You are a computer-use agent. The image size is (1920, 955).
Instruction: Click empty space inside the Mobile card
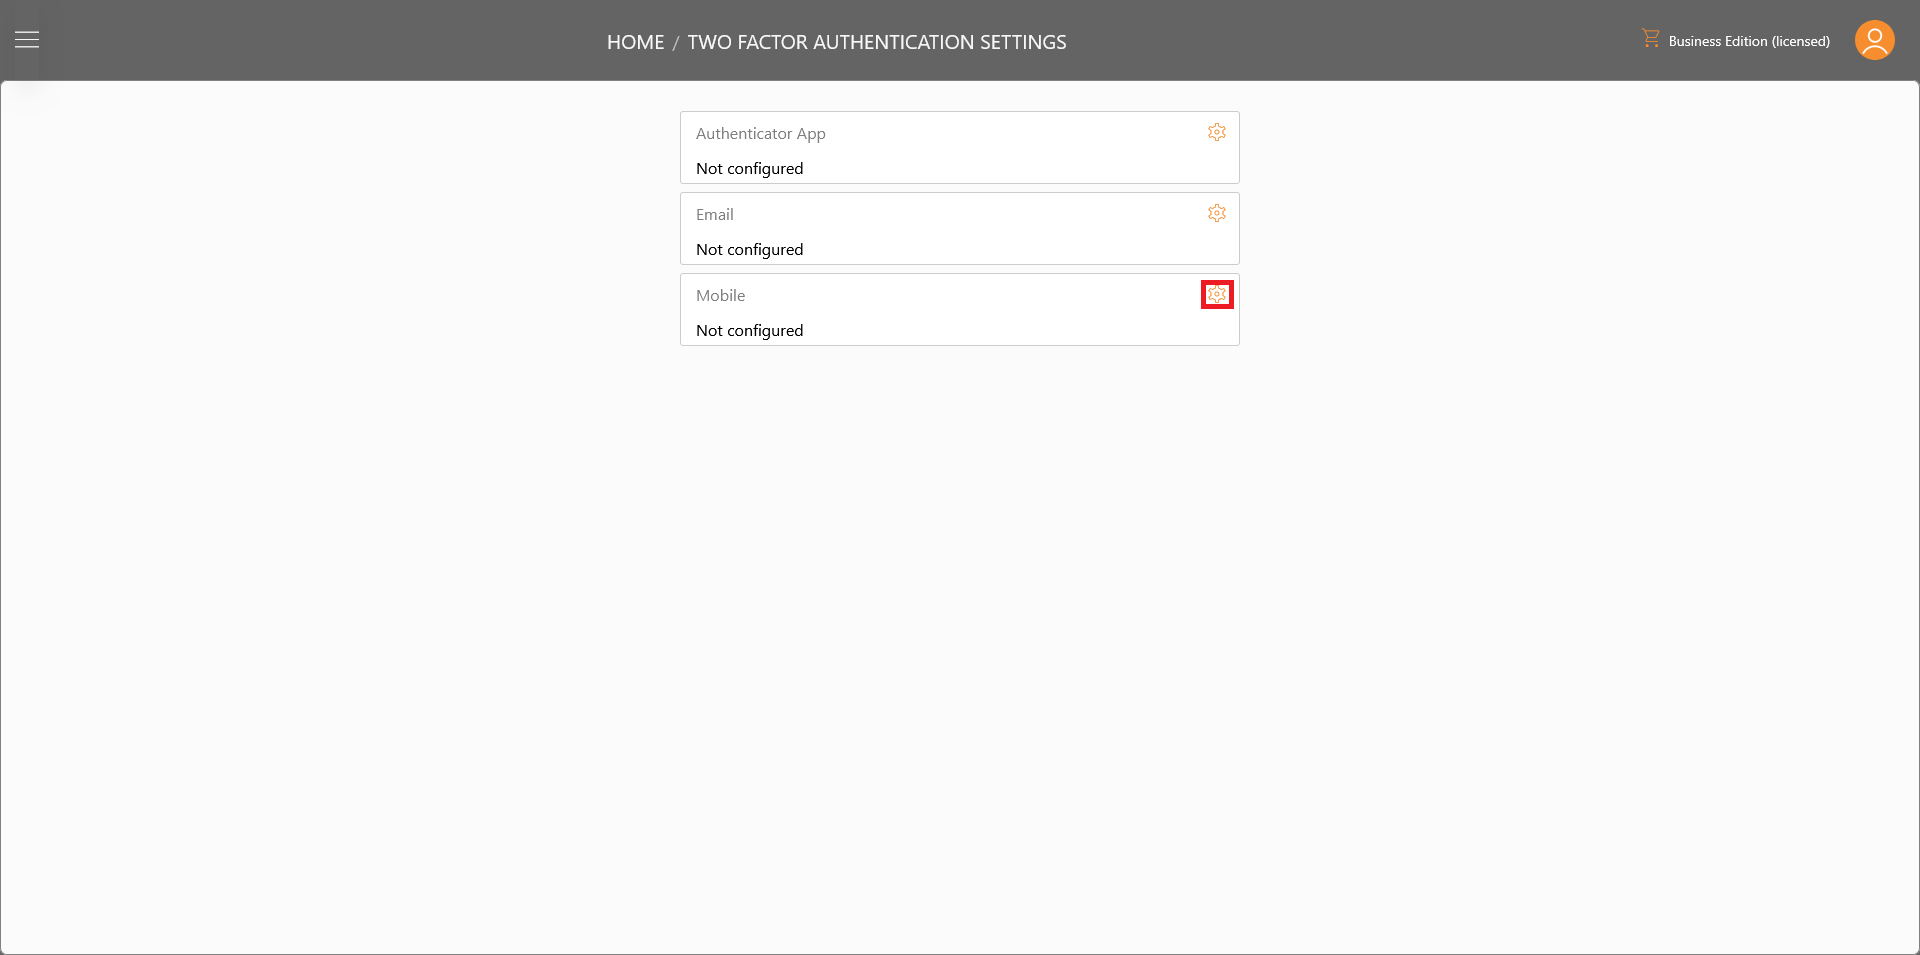click(x=1000, y=312)
